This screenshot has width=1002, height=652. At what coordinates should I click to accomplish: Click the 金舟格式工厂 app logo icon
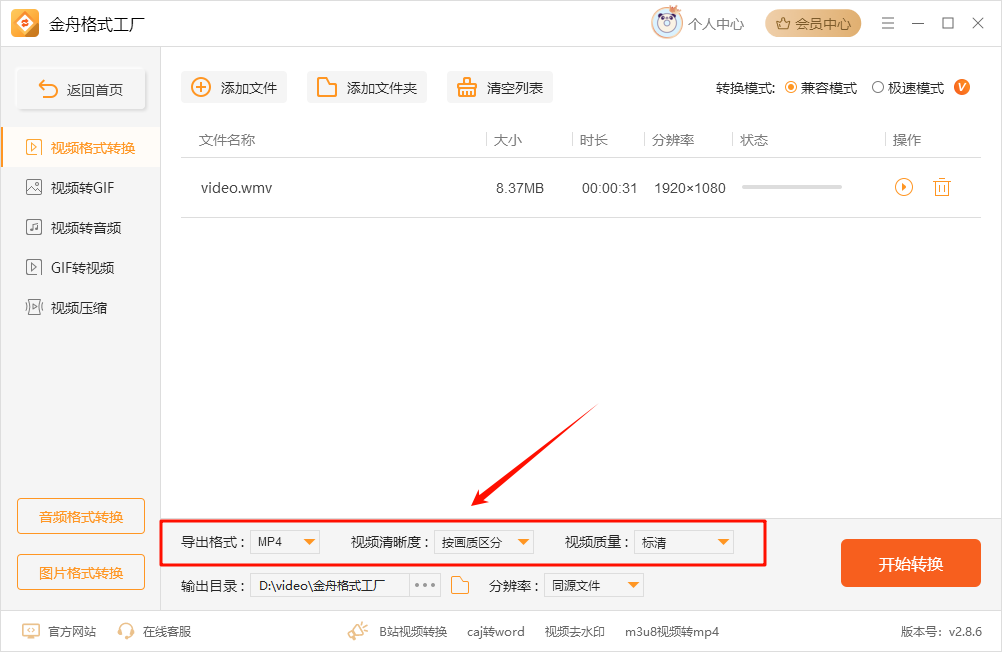click(x=25, y=24)
